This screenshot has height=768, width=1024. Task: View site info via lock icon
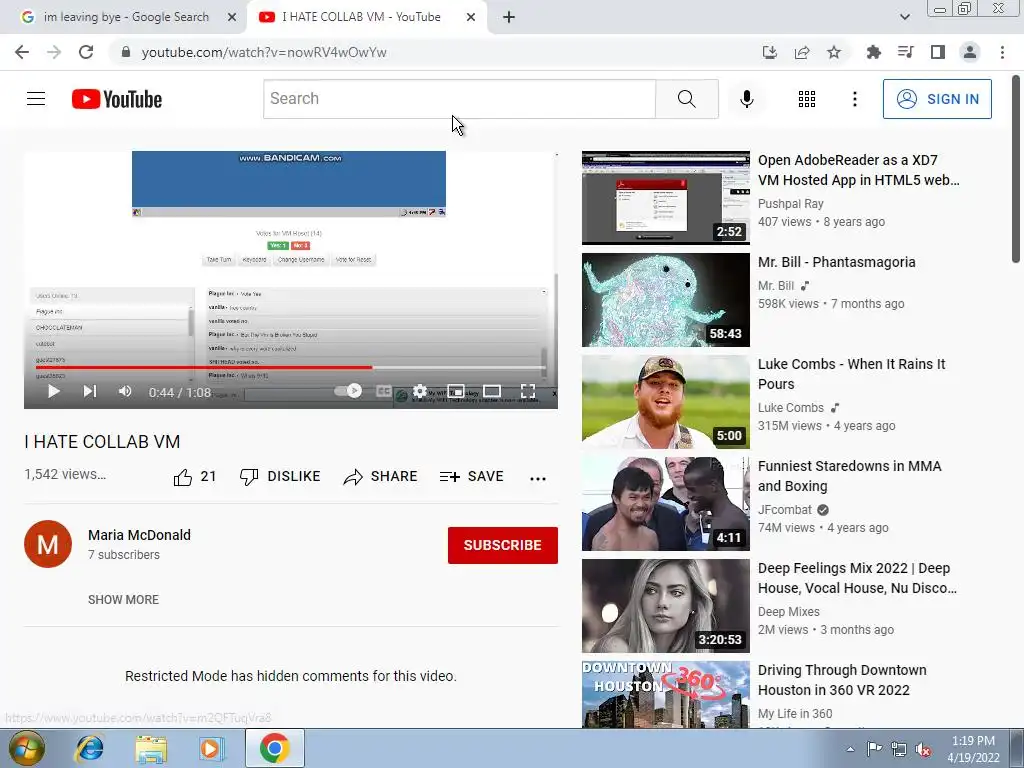pos(126,52)
